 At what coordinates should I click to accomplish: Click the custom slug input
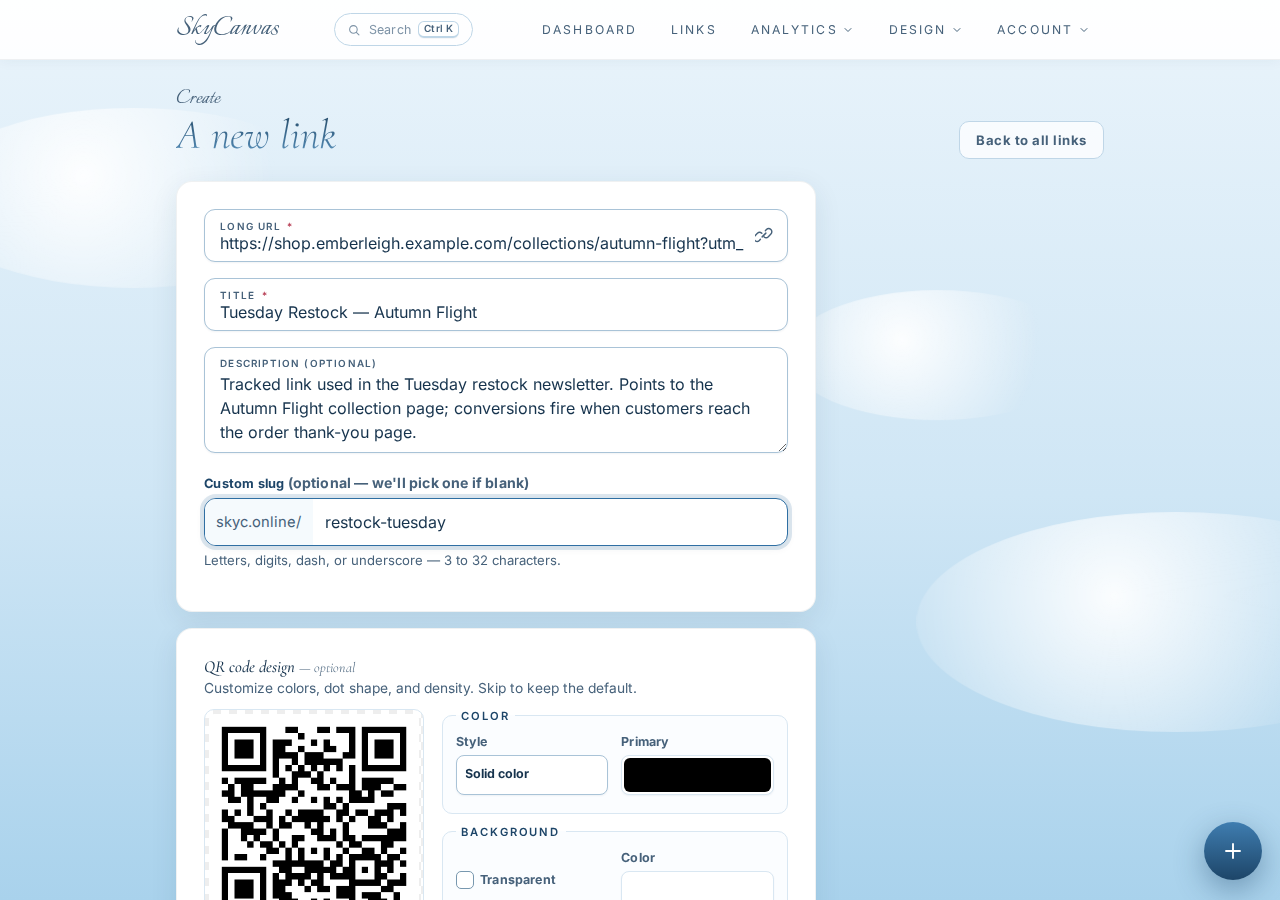(550, 522)
